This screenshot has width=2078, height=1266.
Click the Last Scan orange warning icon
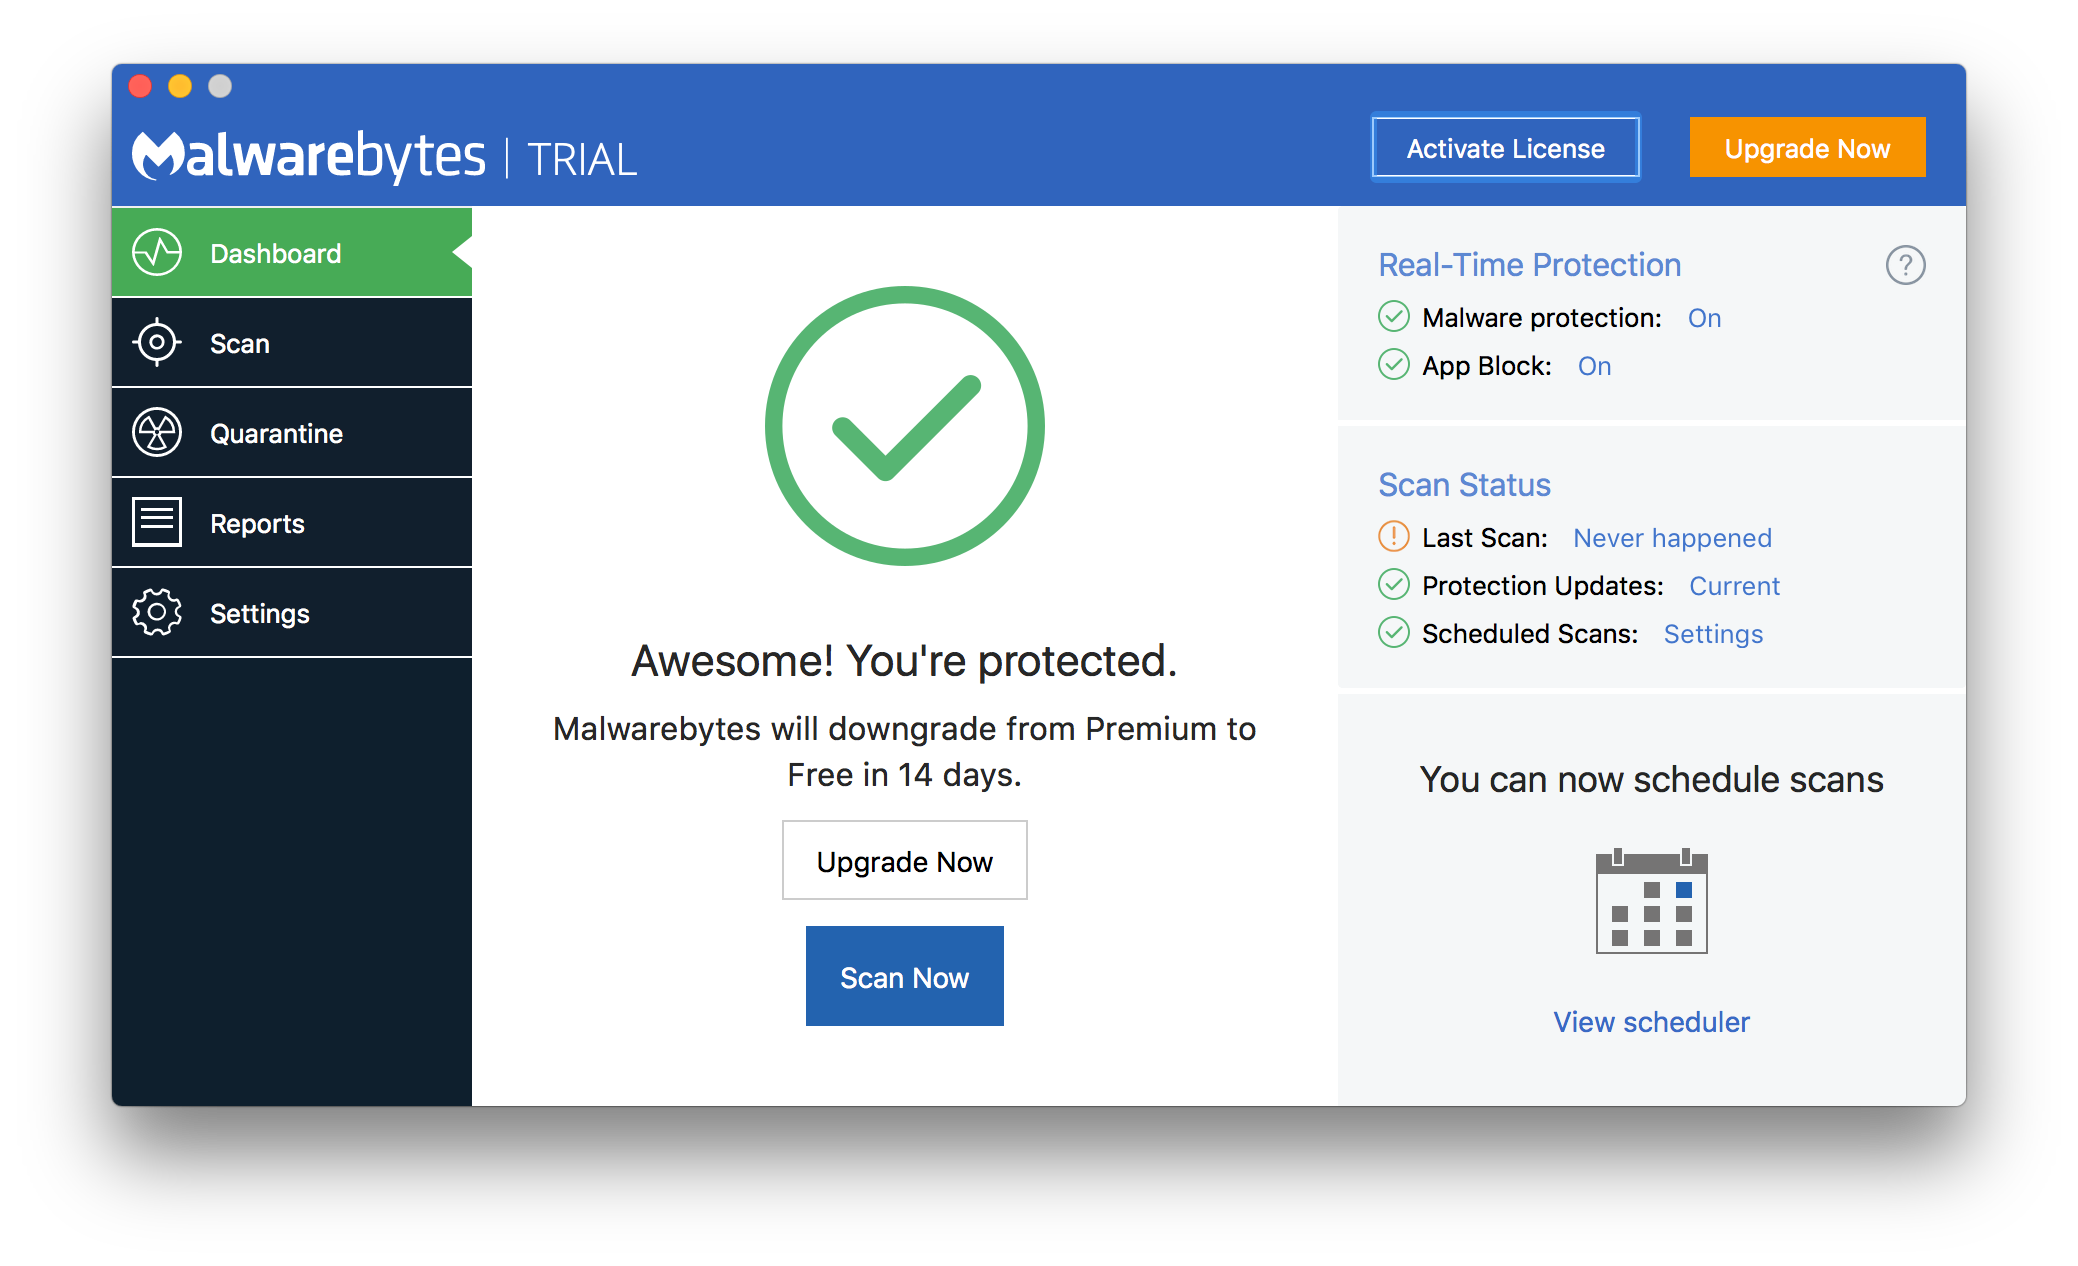1393,537
